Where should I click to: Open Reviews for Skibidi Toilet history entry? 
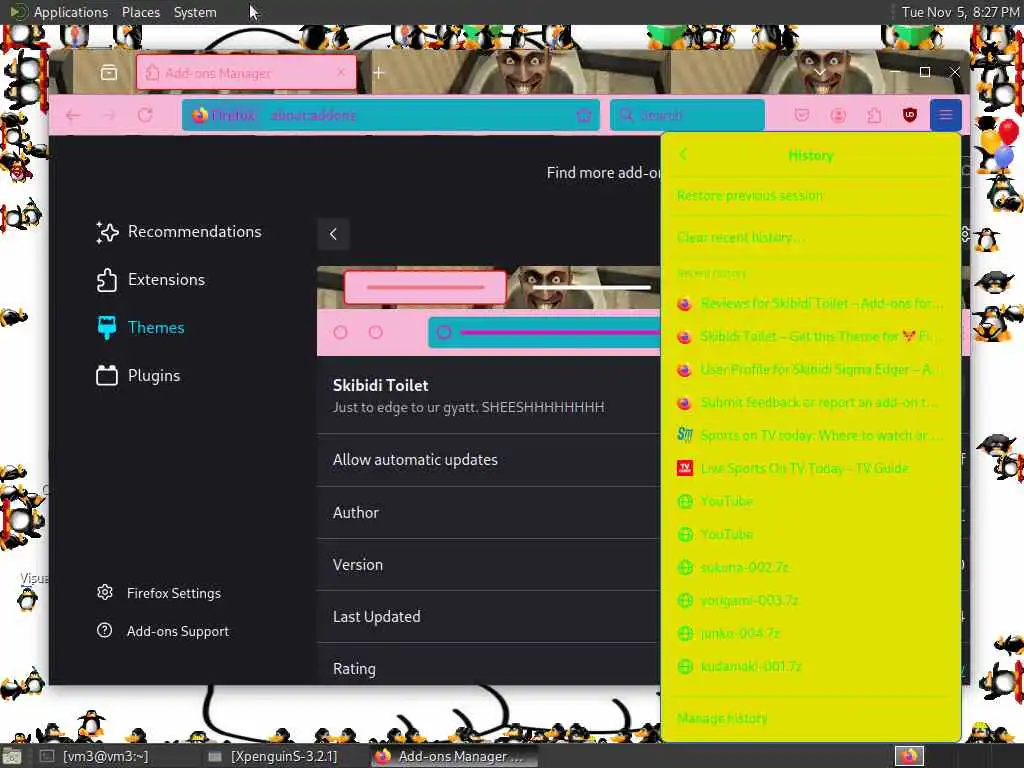point(810,304)
